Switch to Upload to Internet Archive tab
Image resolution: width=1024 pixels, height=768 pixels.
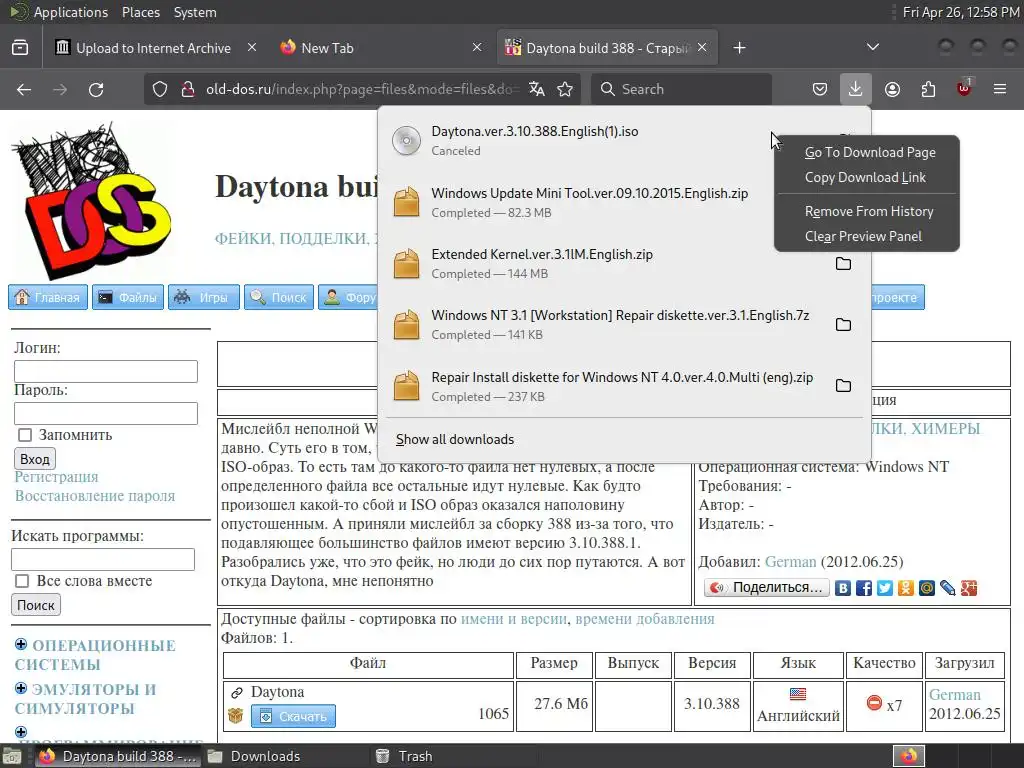(153, 48)
